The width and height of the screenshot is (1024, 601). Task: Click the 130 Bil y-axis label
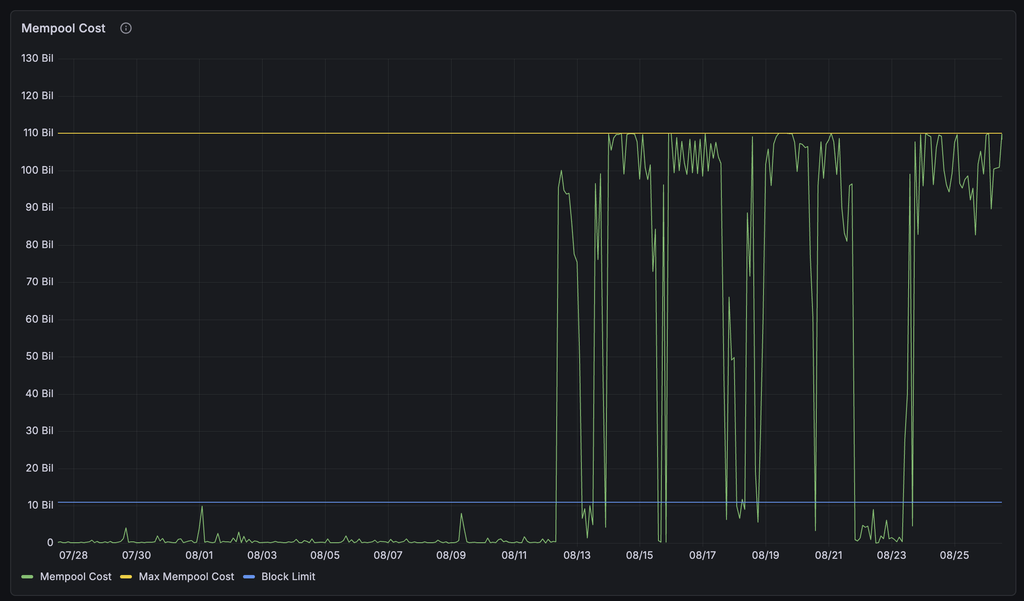37,58
